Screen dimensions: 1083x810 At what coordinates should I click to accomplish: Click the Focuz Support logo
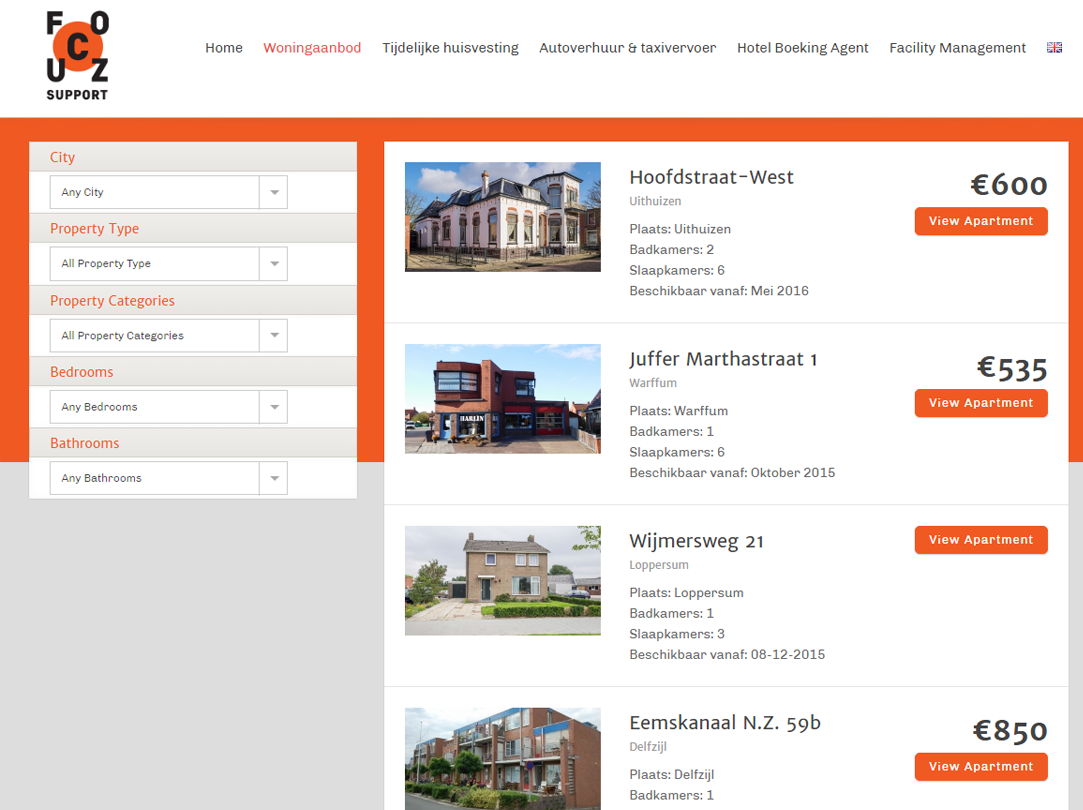77,56
